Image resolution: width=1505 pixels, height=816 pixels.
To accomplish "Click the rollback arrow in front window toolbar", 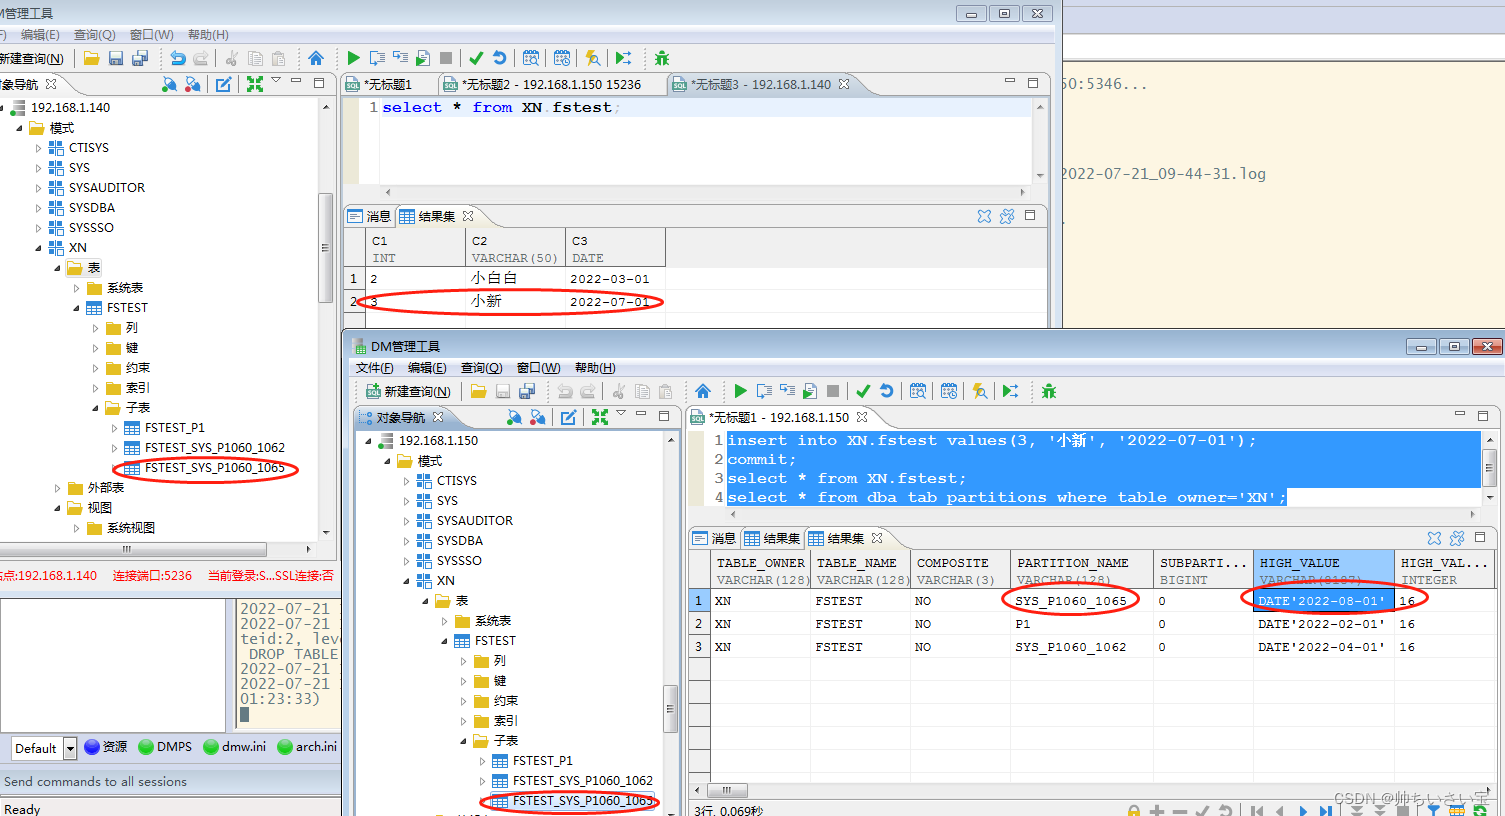I will (x=886, y=391).
